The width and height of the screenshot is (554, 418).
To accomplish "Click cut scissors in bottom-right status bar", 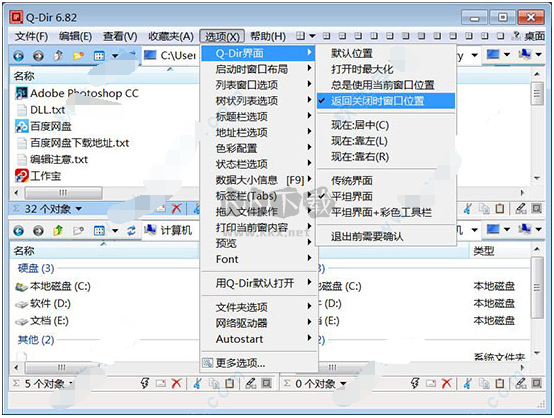I will click(x=467, y=383).
